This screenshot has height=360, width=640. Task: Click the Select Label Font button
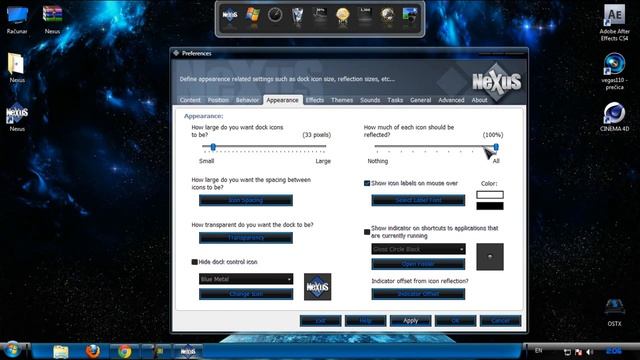pos(418,200)
